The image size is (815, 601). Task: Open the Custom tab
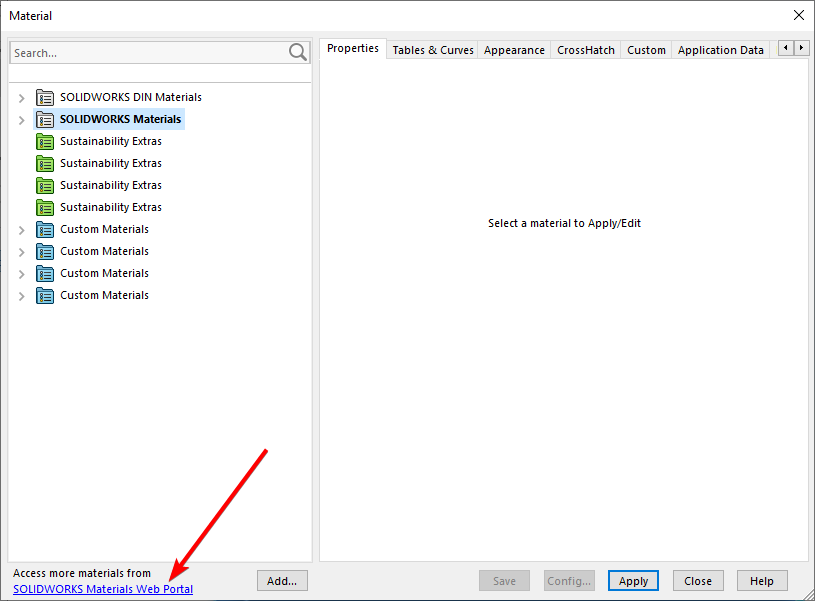[646, 50]
